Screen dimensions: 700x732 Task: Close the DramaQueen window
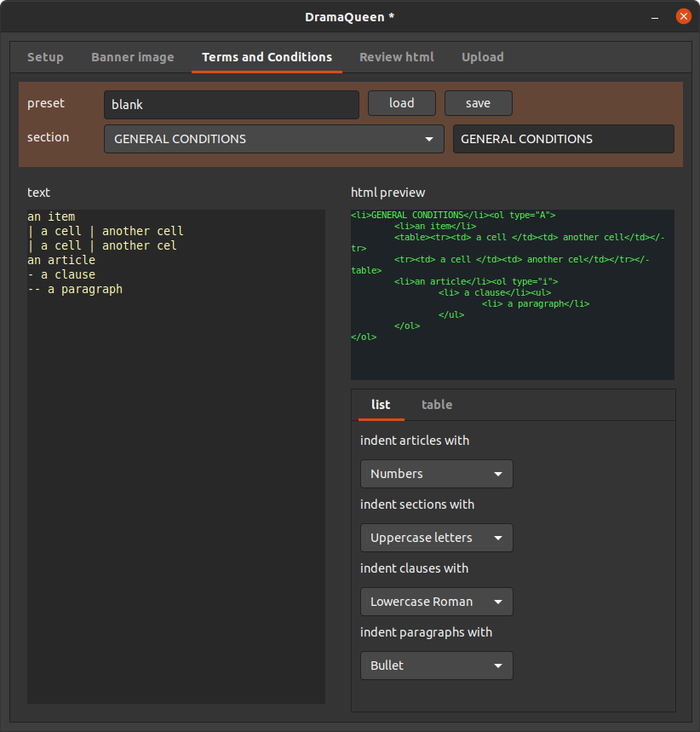[684, 17]
